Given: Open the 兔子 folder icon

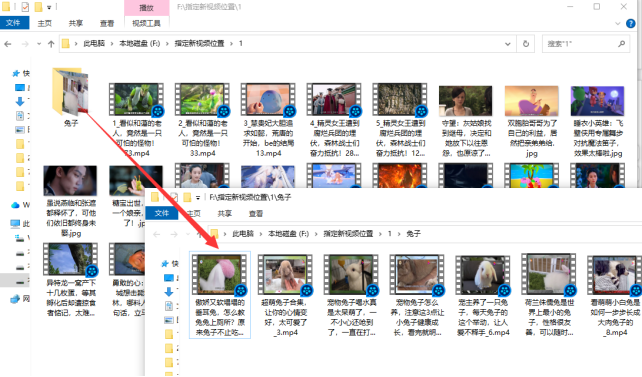Looking at the screenshot, I should [x=70, y=91].
